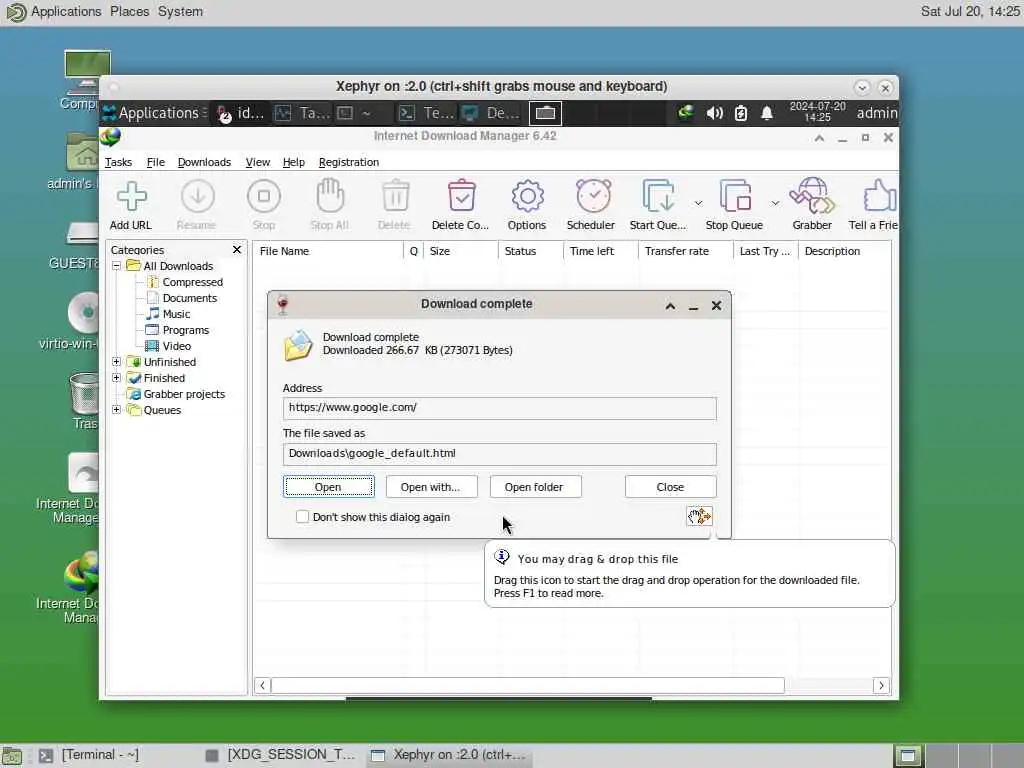Click the Stop toolbar icon
Image resolution: width=1024 pixels, height=768 pixels.
pos(264,196)
